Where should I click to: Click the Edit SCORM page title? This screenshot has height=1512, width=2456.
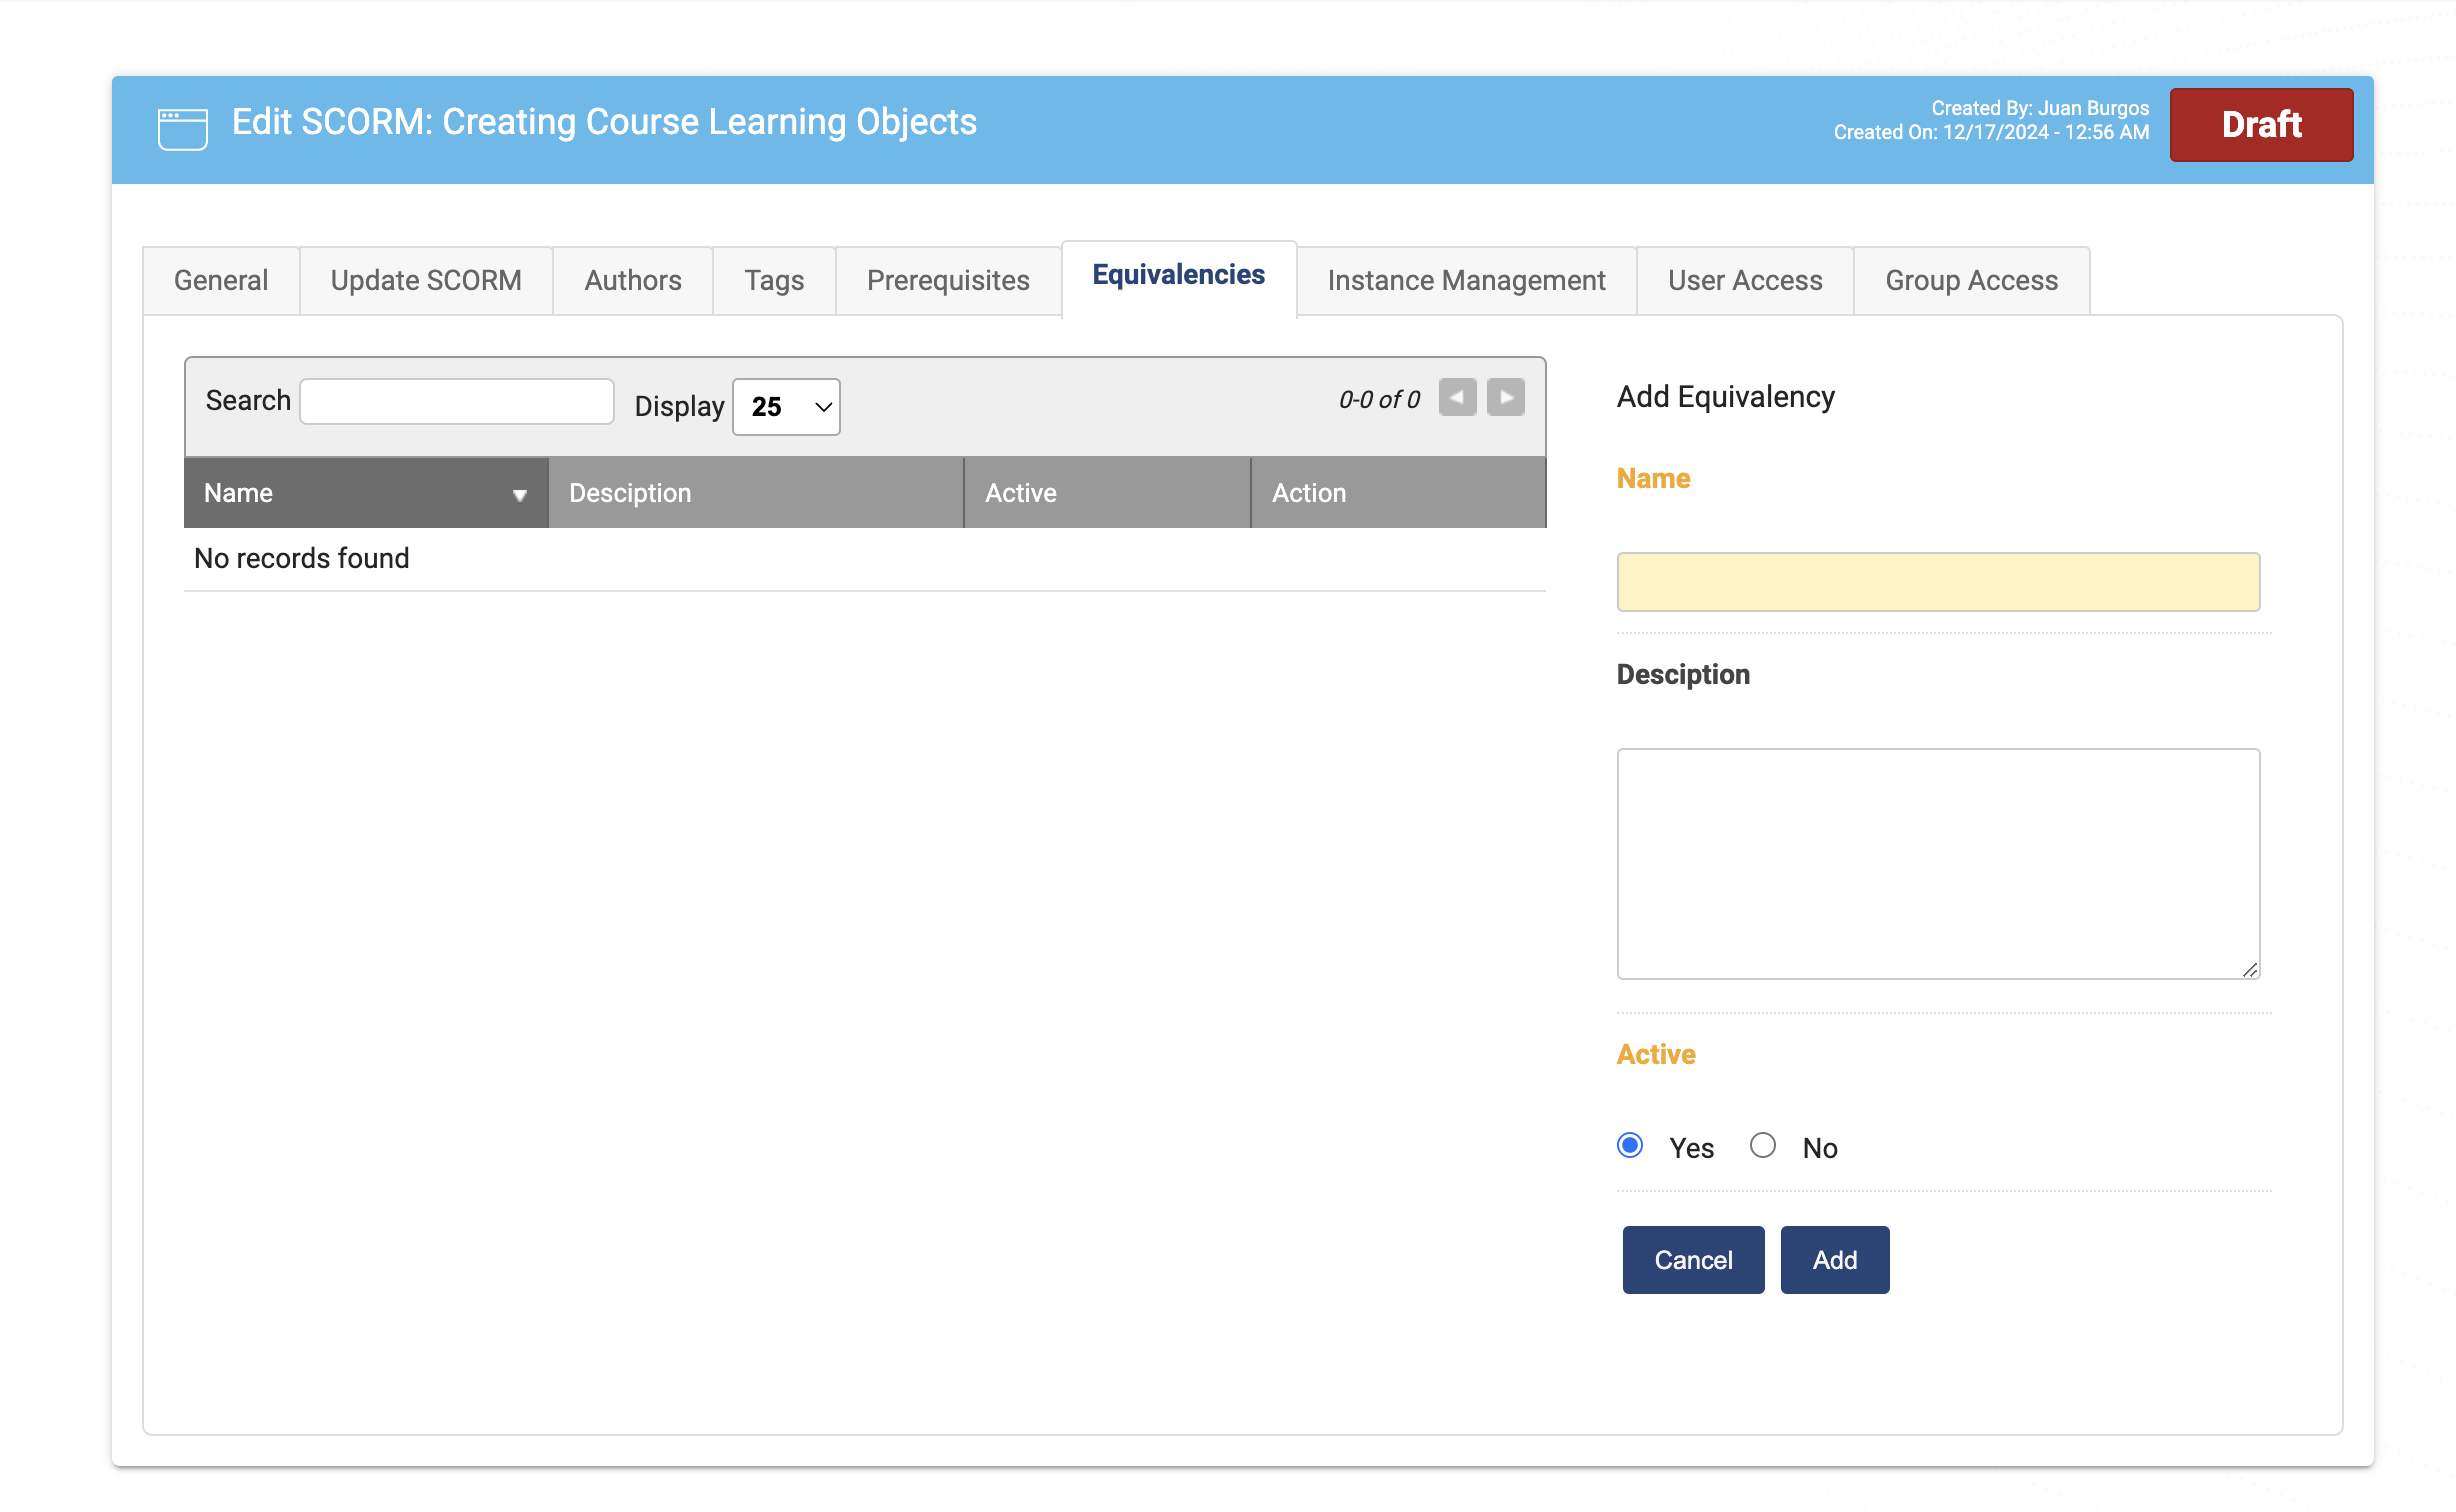pos(604,122)
